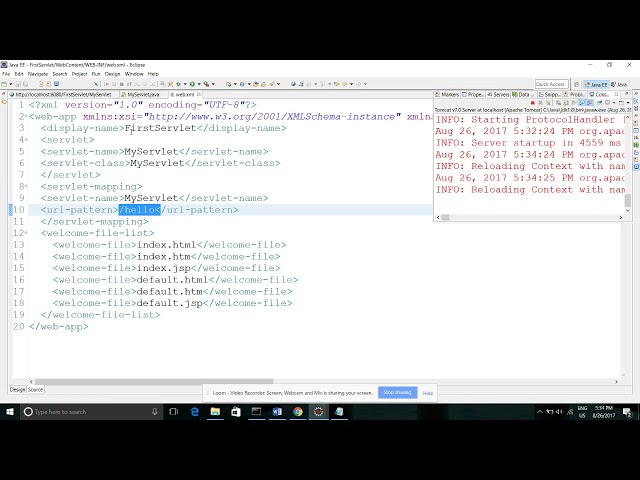The image size is (640, 480).
Task: Click the green Run toolbar icon
Action: tap(192, 84)
